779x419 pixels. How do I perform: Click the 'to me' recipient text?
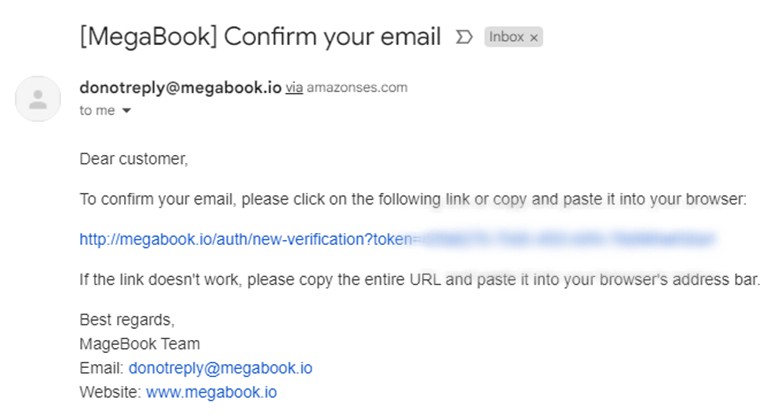97,110
